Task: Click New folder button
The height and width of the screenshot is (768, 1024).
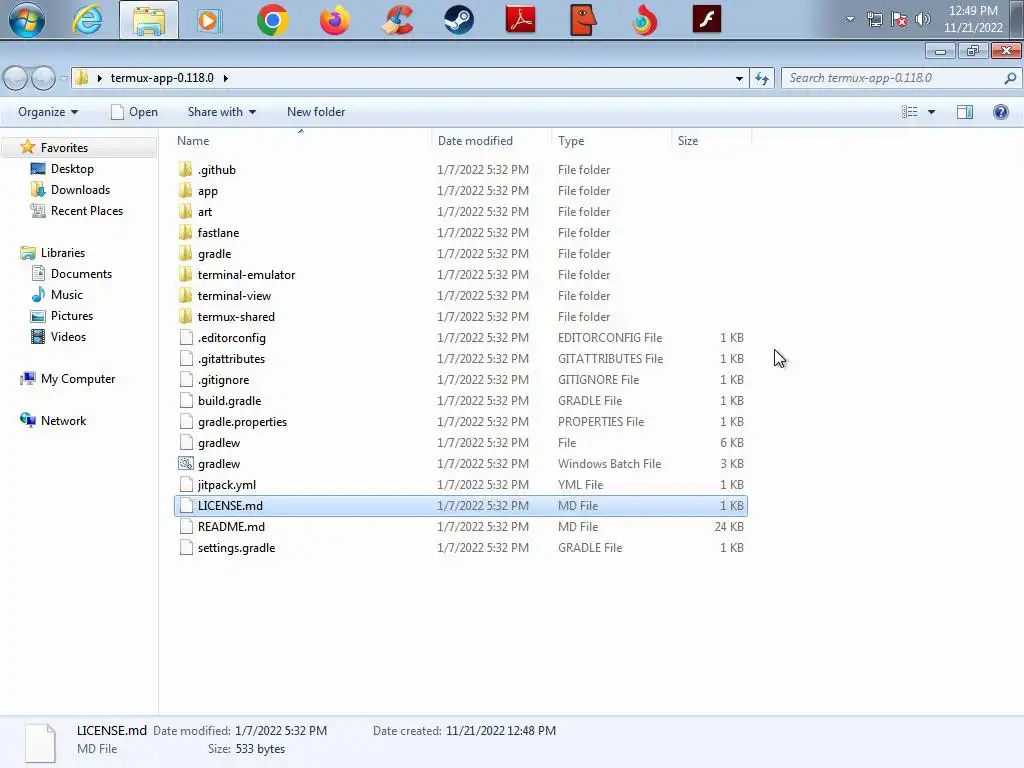Action: click(316, 112)
